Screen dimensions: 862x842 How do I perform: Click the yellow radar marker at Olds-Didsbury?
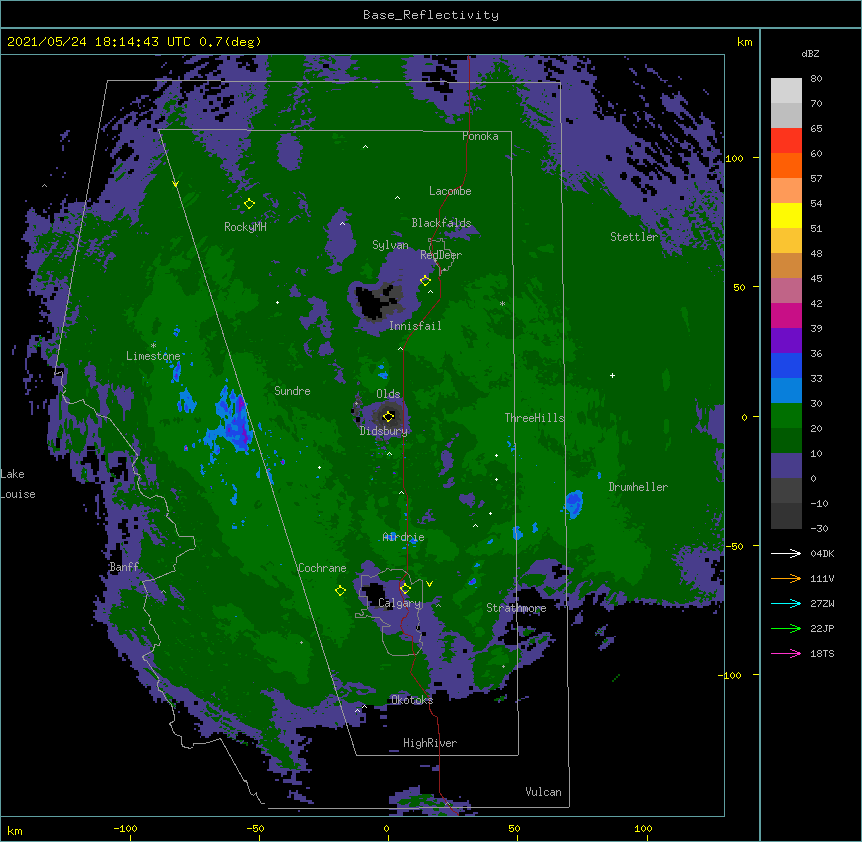point(389,416)
